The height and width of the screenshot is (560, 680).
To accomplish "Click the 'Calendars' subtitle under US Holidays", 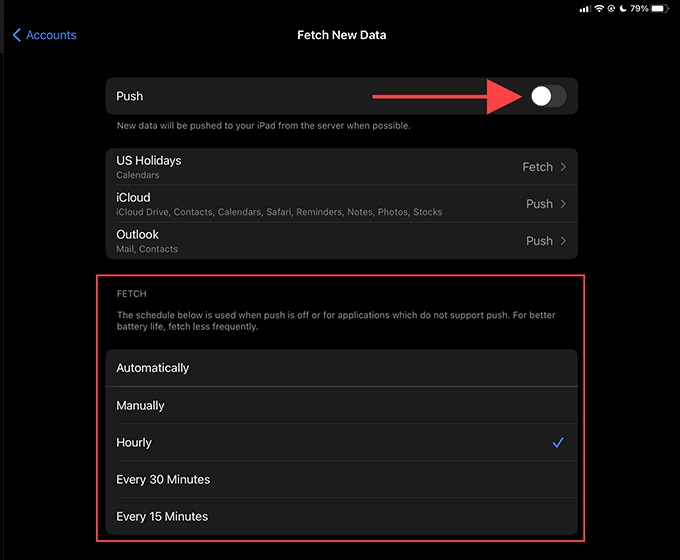I will [137, 175].
